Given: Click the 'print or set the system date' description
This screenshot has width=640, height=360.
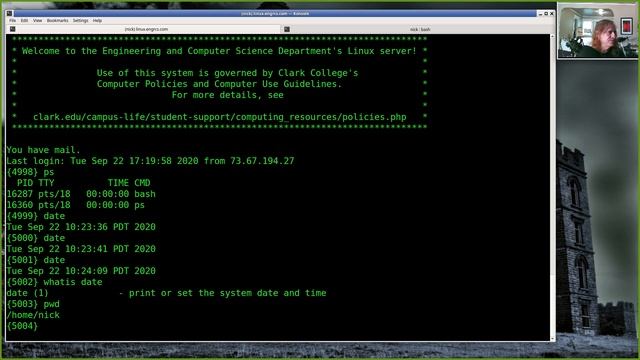Looking at the screenshot, I should [x=227, y=293].
